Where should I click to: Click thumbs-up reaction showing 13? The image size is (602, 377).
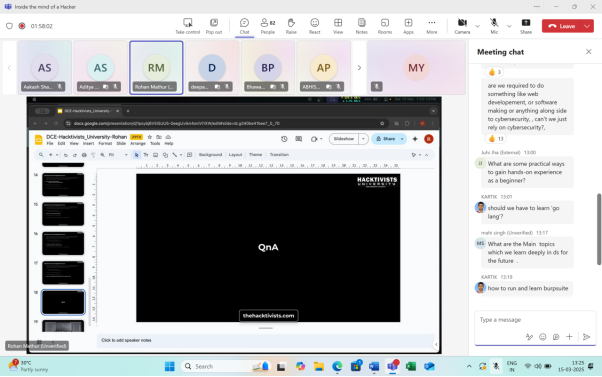click(496, 139)
